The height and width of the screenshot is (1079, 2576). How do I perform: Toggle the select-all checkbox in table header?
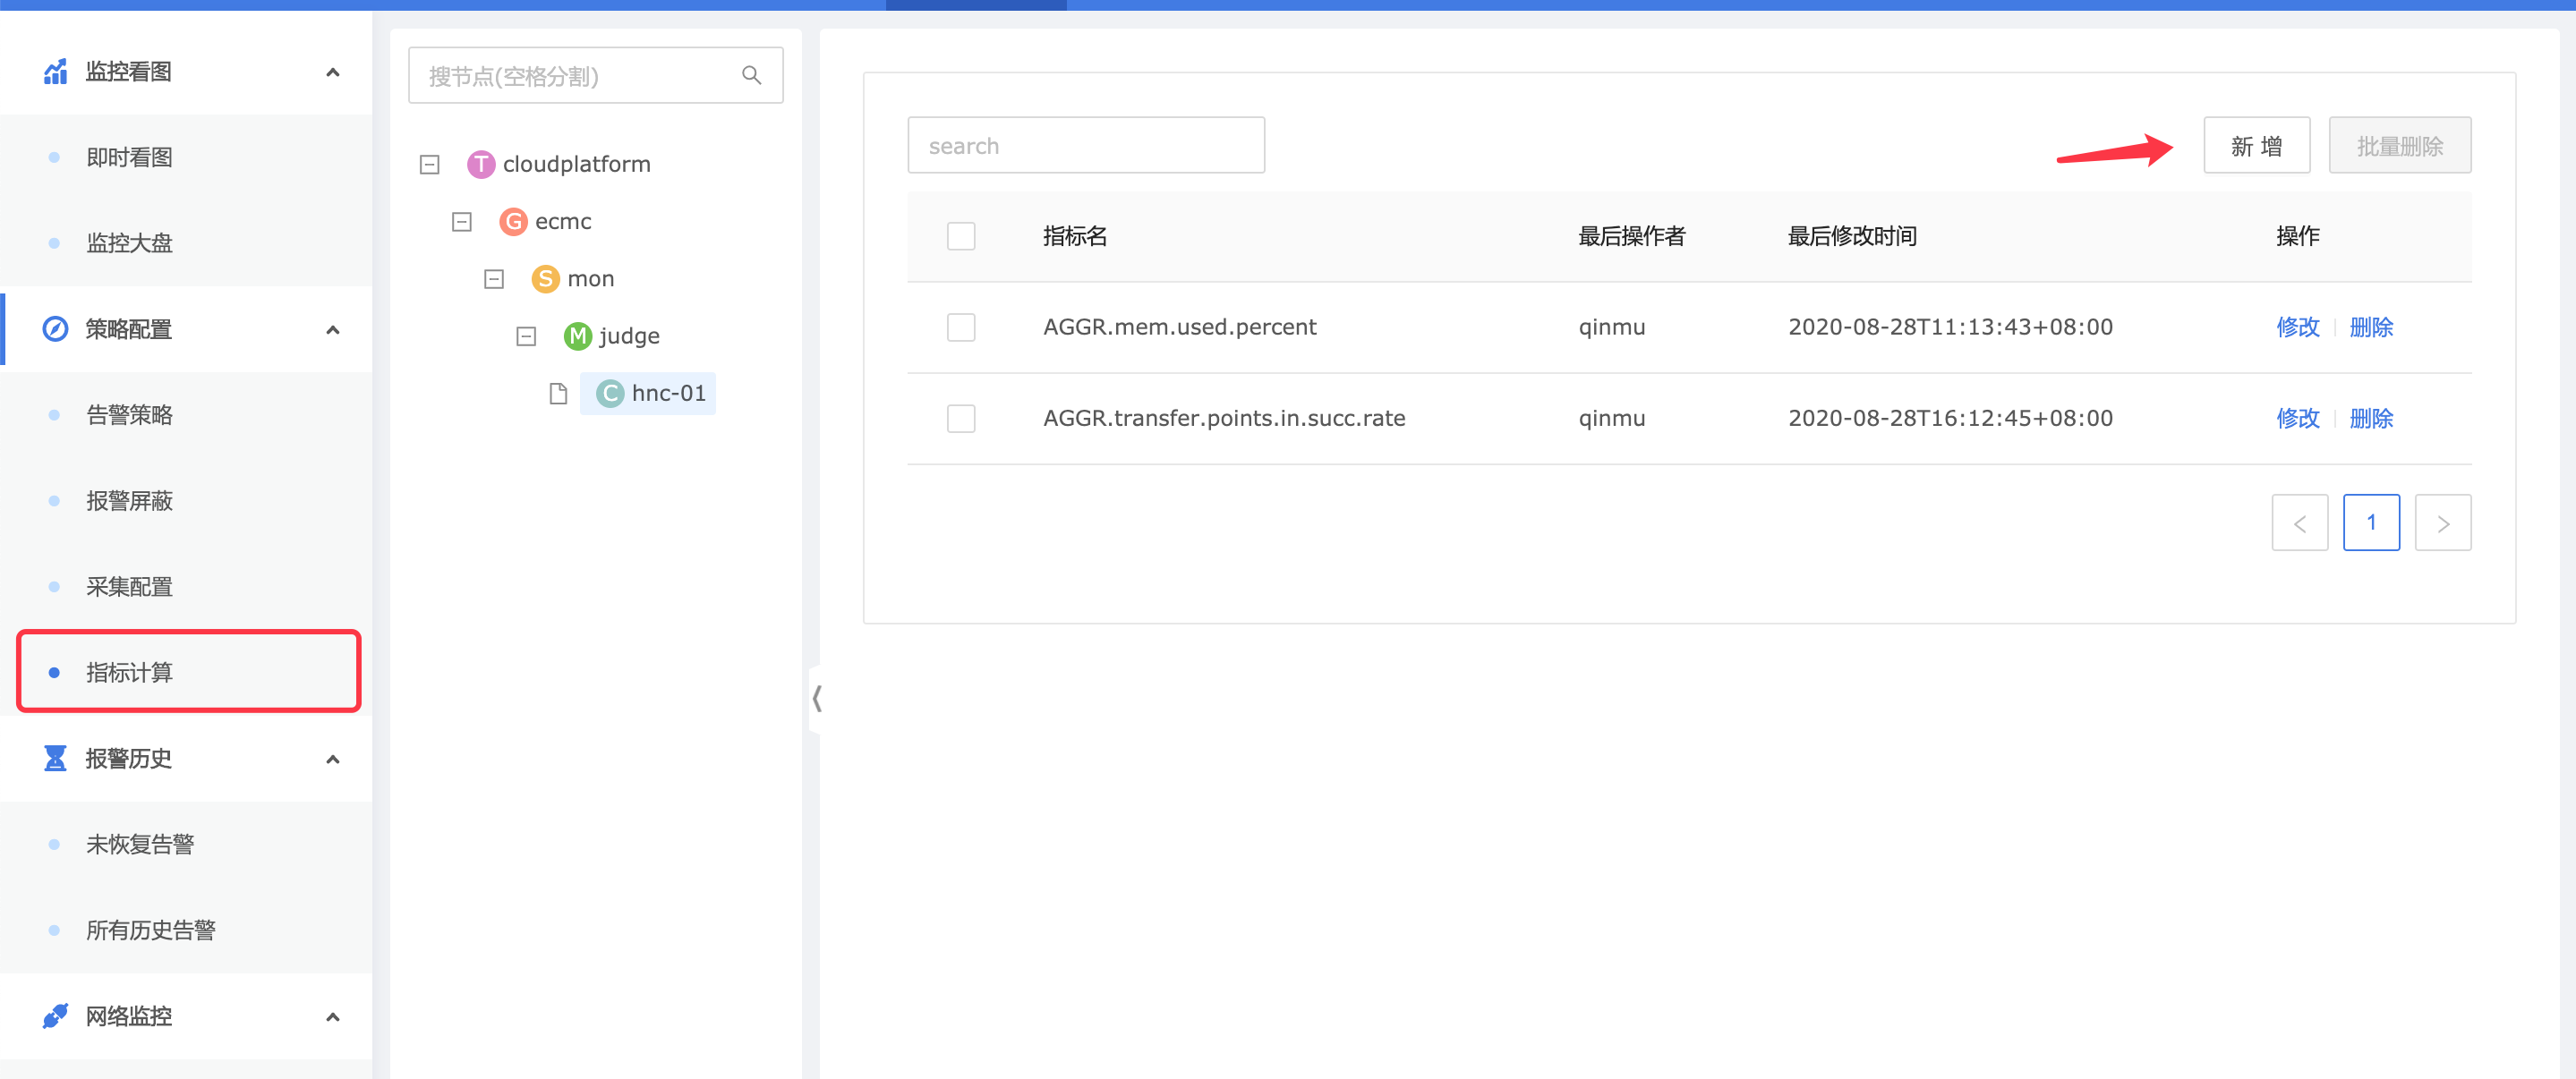[x=960, y=236]
